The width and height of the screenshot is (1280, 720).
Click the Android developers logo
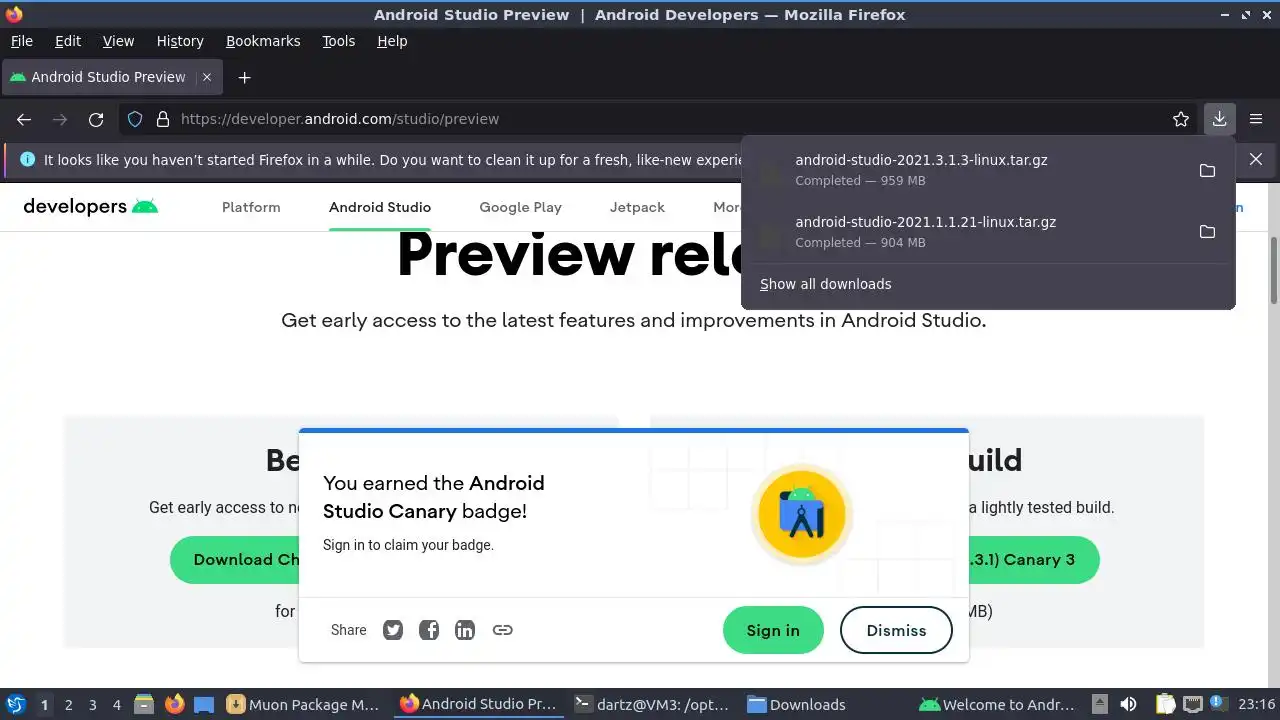click(x=91, y=207)
